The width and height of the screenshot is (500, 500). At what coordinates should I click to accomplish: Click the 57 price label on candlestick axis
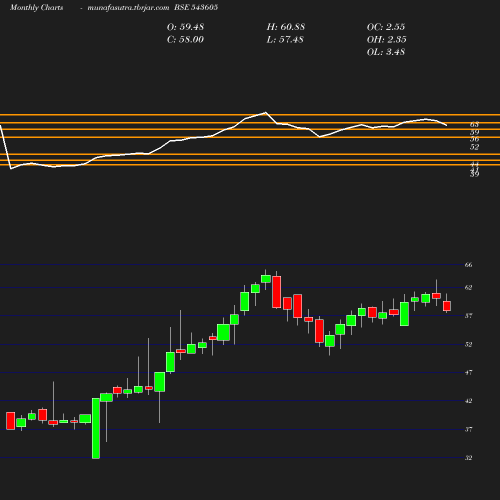pos(468,315)
